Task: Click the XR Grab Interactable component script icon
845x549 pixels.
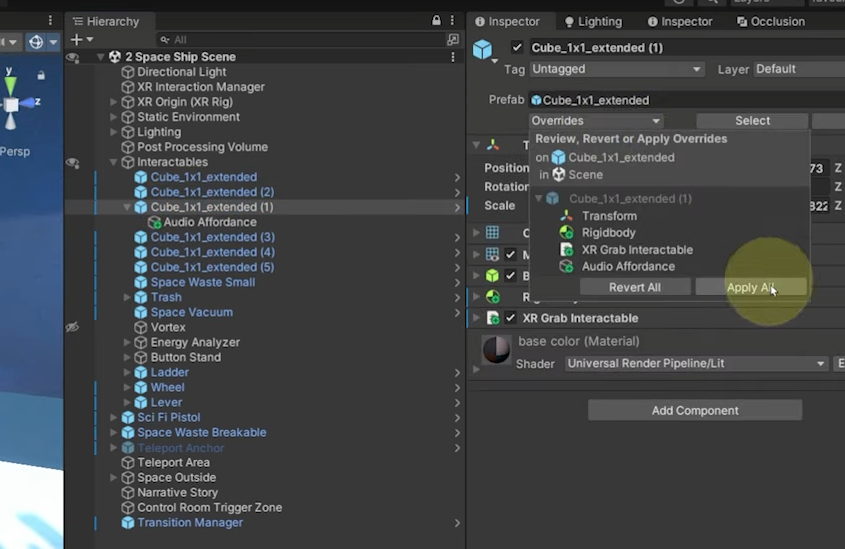Action: (x=493, y=318)
